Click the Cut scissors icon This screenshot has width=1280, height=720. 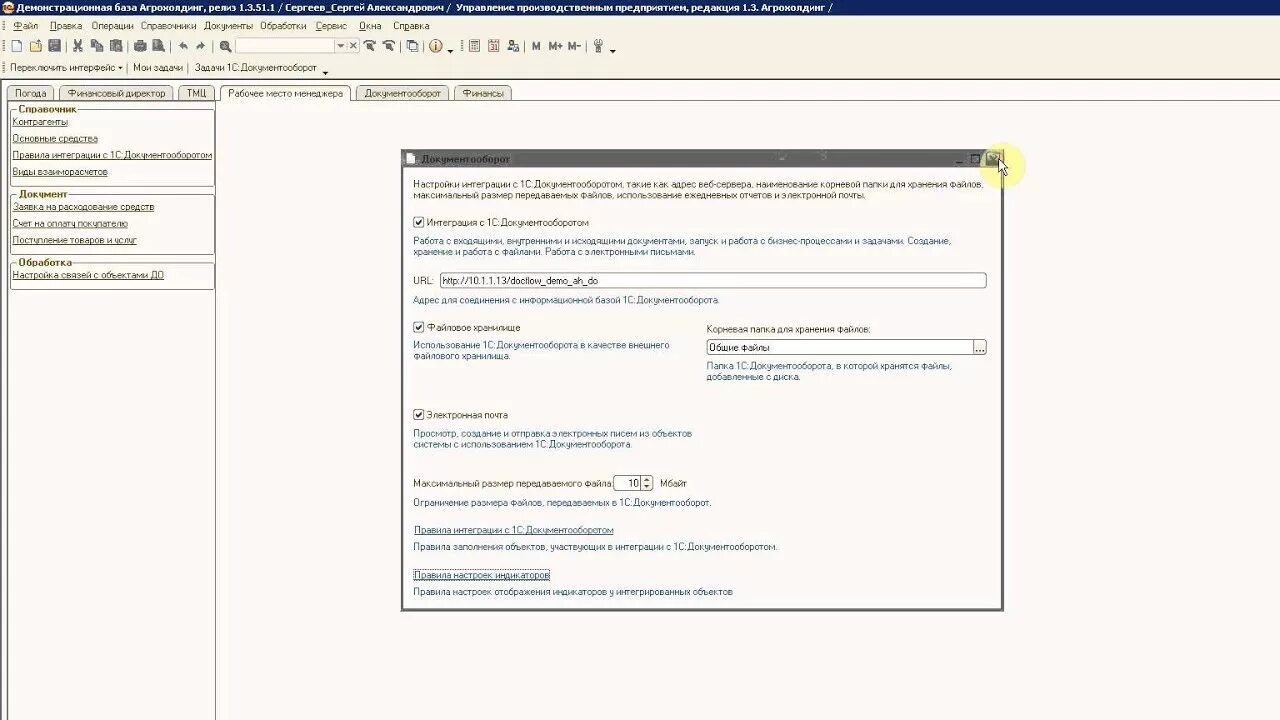(x=77, y=46)
